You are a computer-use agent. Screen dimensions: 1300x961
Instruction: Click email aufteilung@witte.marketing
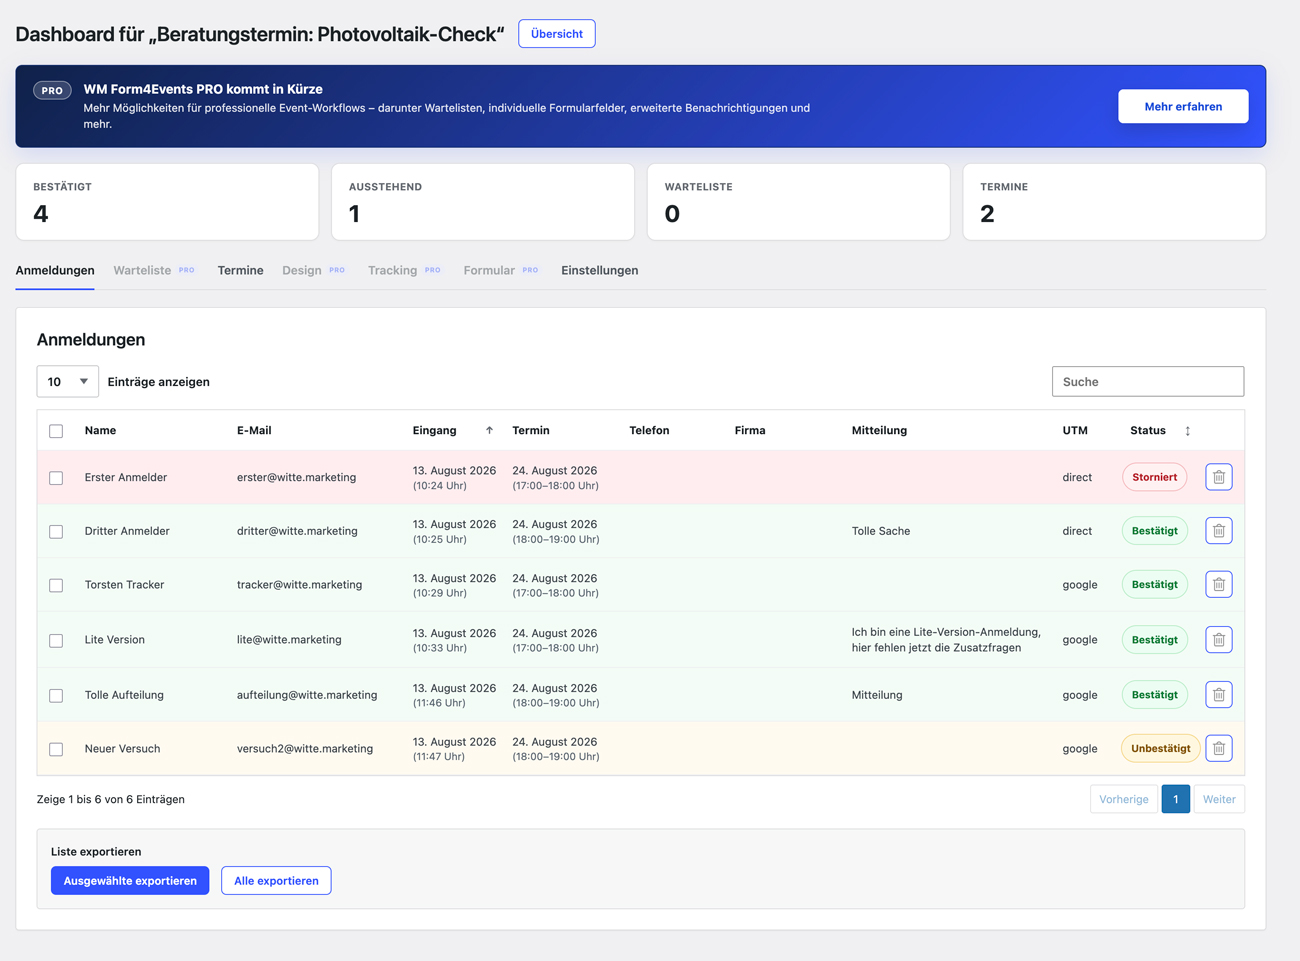click(307, 694)
